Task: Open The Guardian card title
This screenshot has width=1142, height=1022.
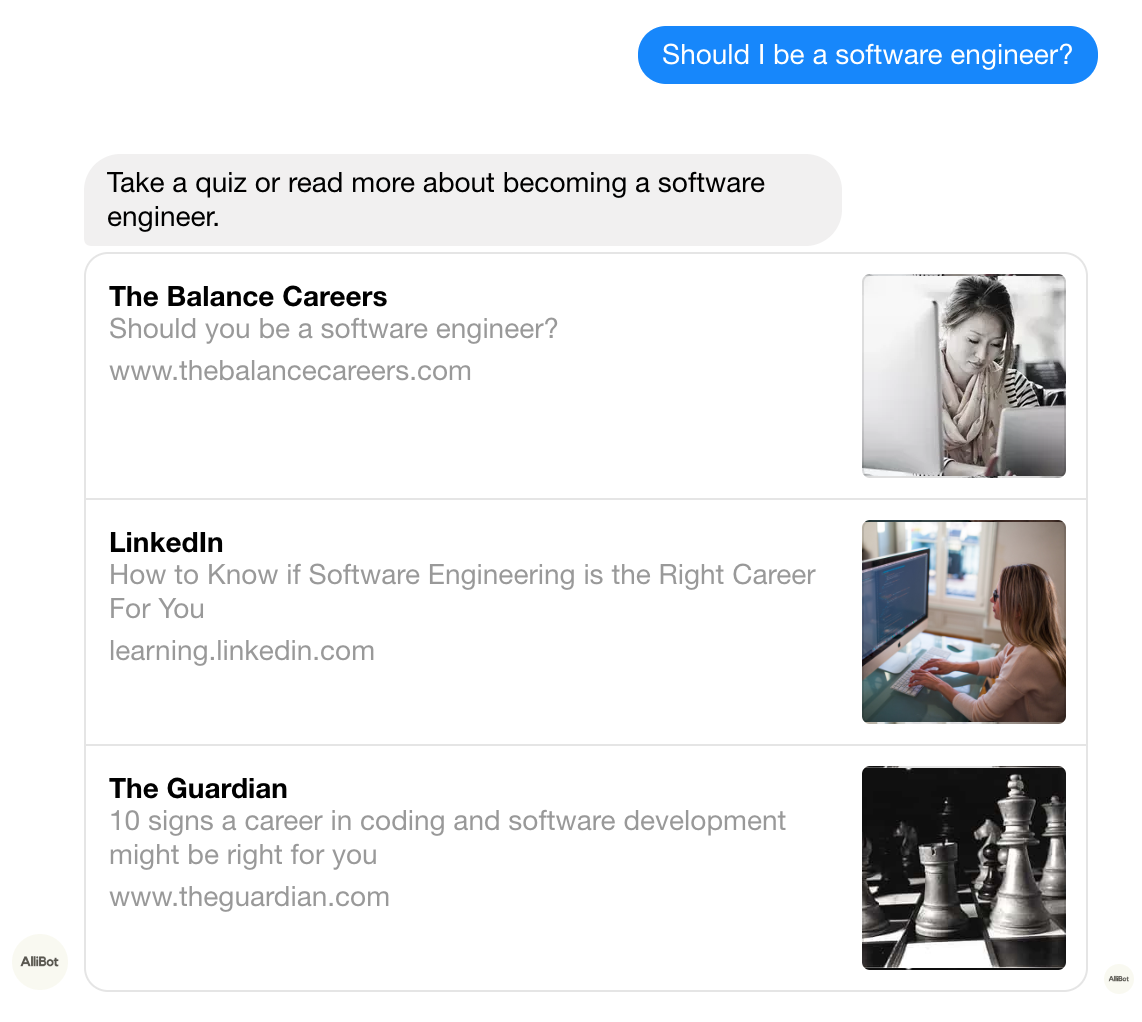Action: click(198, 788)
